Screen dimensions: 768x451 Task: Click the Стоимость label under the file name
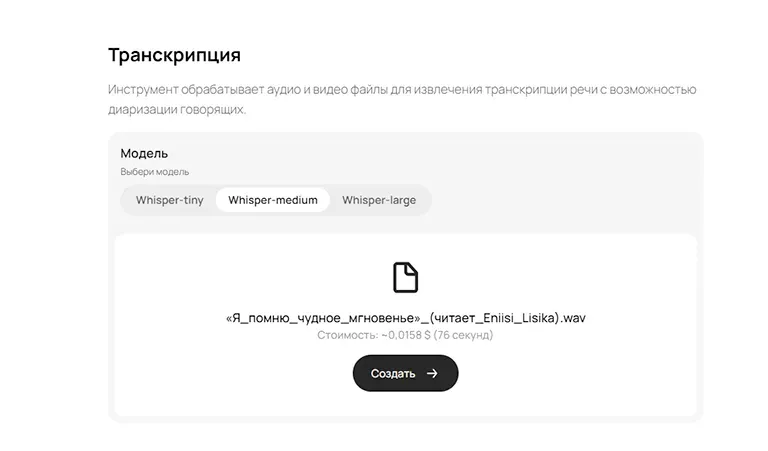348,335
